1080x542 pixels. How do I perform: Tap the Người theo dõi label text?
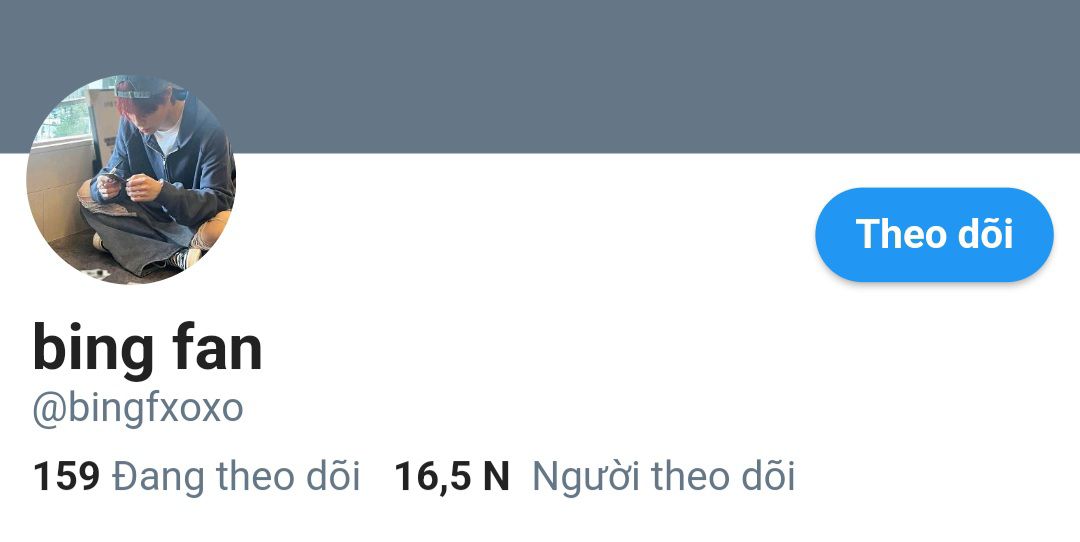click(x=664, y=477)
